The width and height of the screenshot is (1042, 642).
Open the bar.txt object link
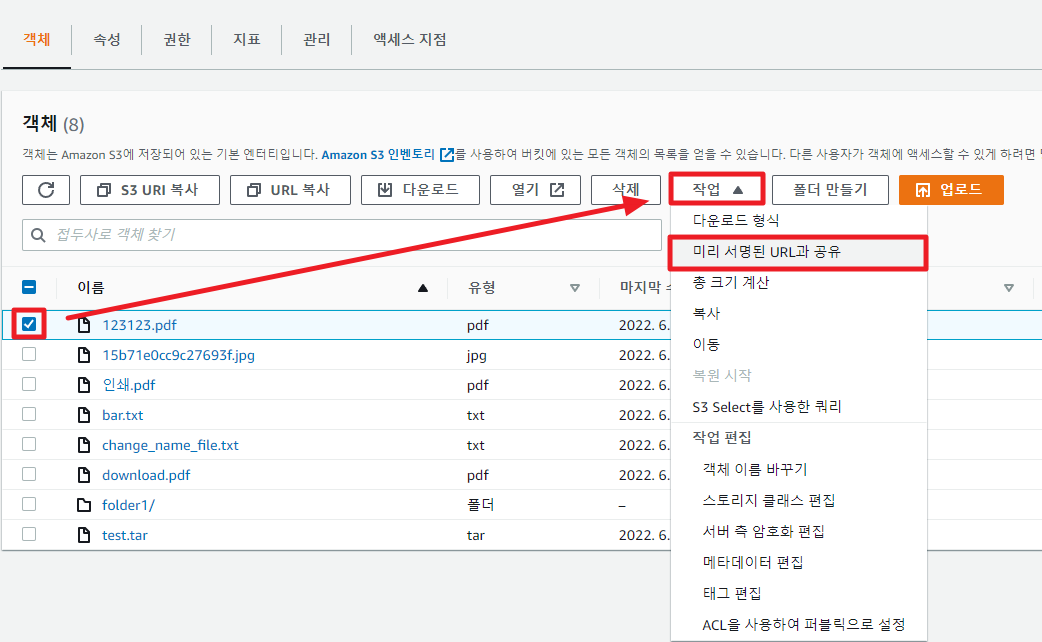pos(122,415)
